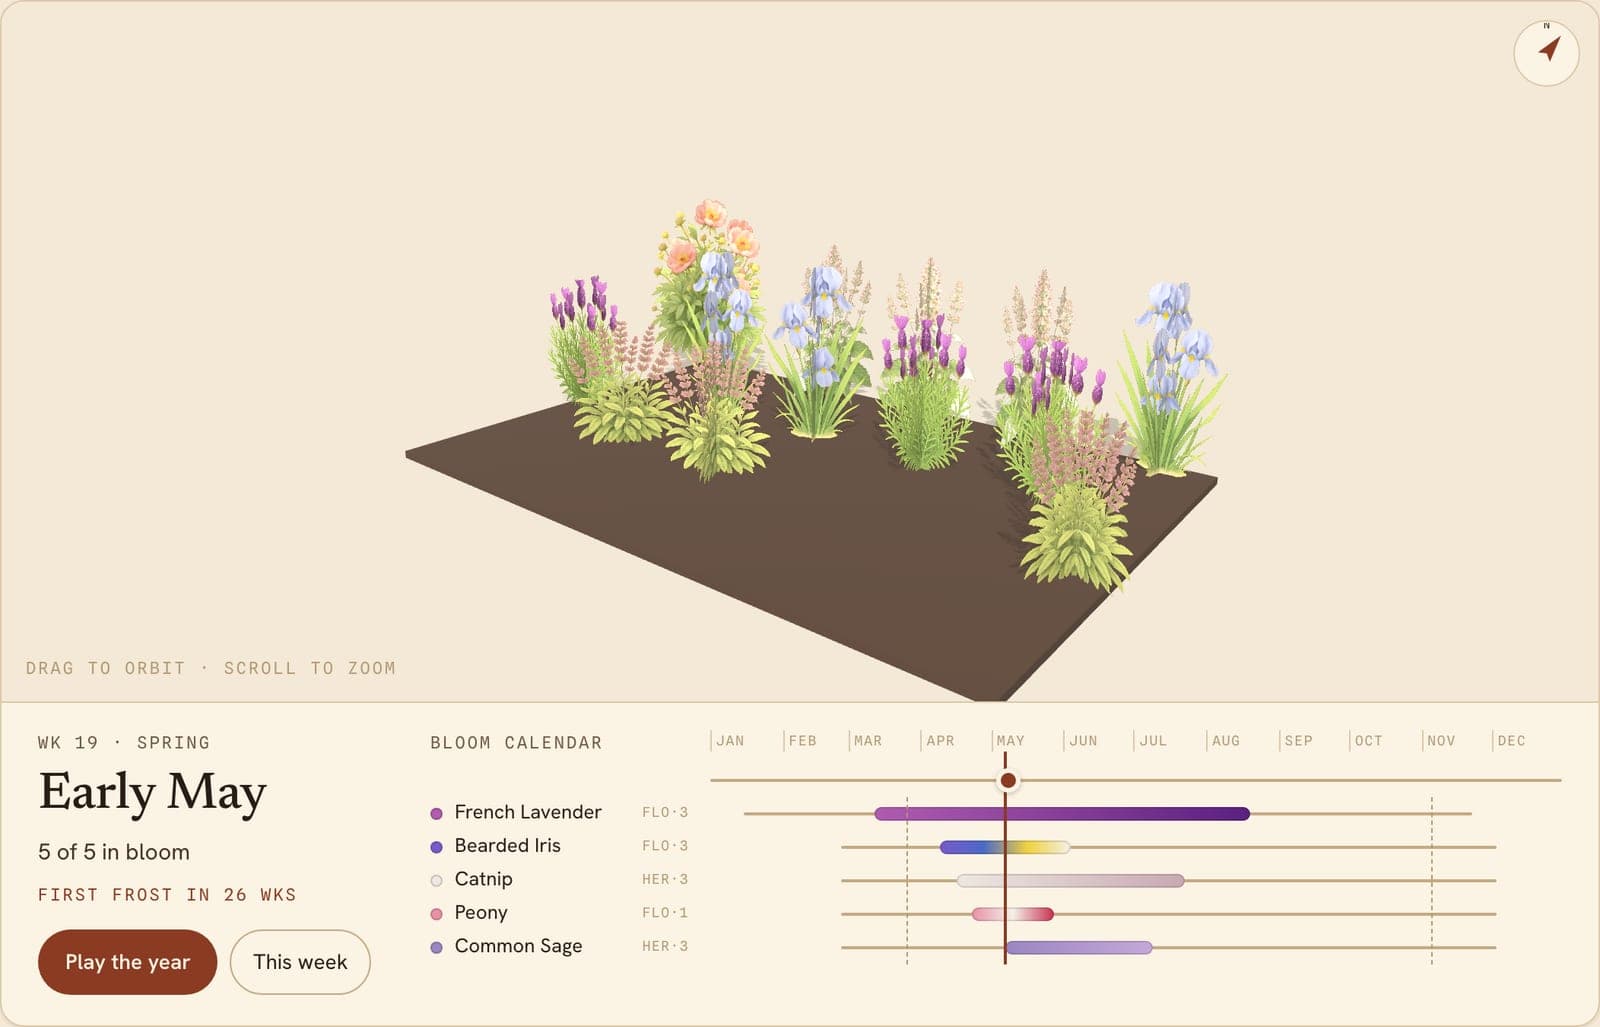The image size is (1600, 1027).
Task: Jump to MAR on the month axis
Action: (x=868, y=741)
